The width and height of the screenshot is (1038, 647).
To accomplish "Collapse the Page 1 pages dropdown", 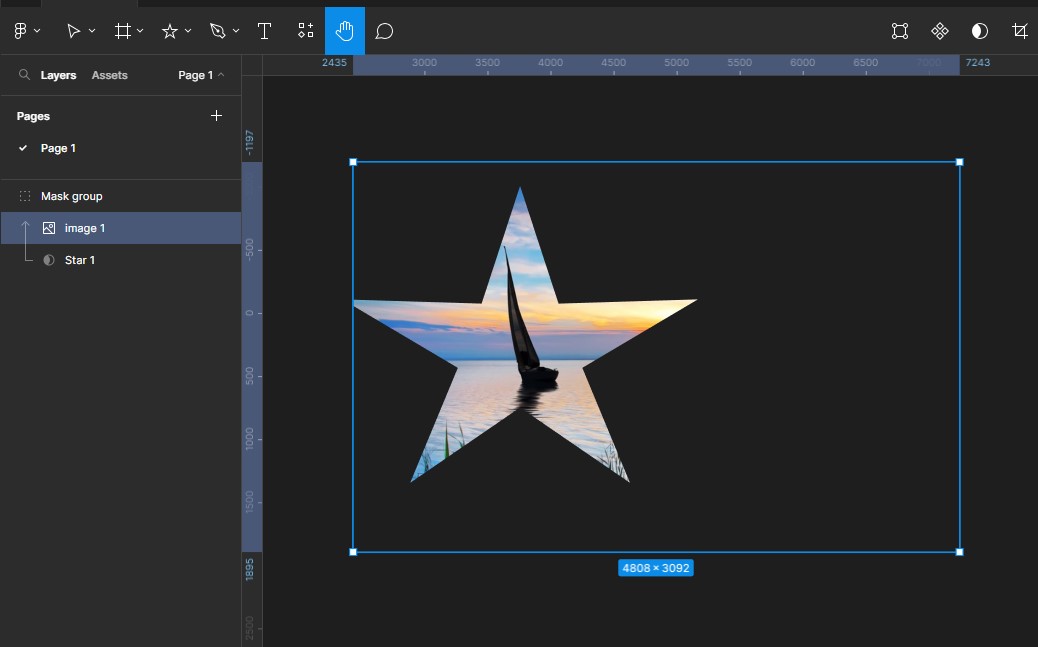I will point(201,75).
